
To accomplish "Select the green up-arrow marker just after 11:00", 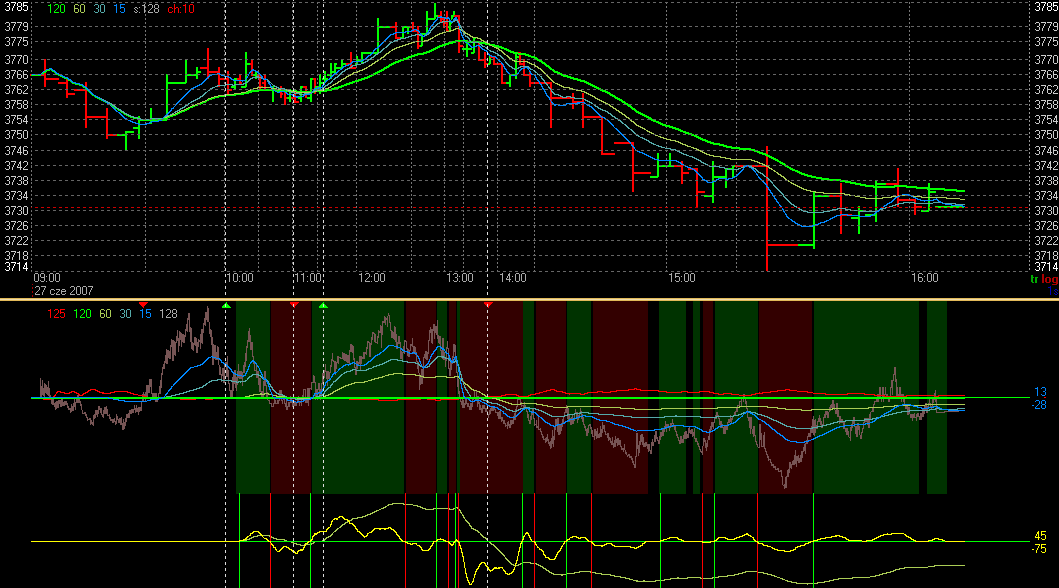I will tap(323, 304).
